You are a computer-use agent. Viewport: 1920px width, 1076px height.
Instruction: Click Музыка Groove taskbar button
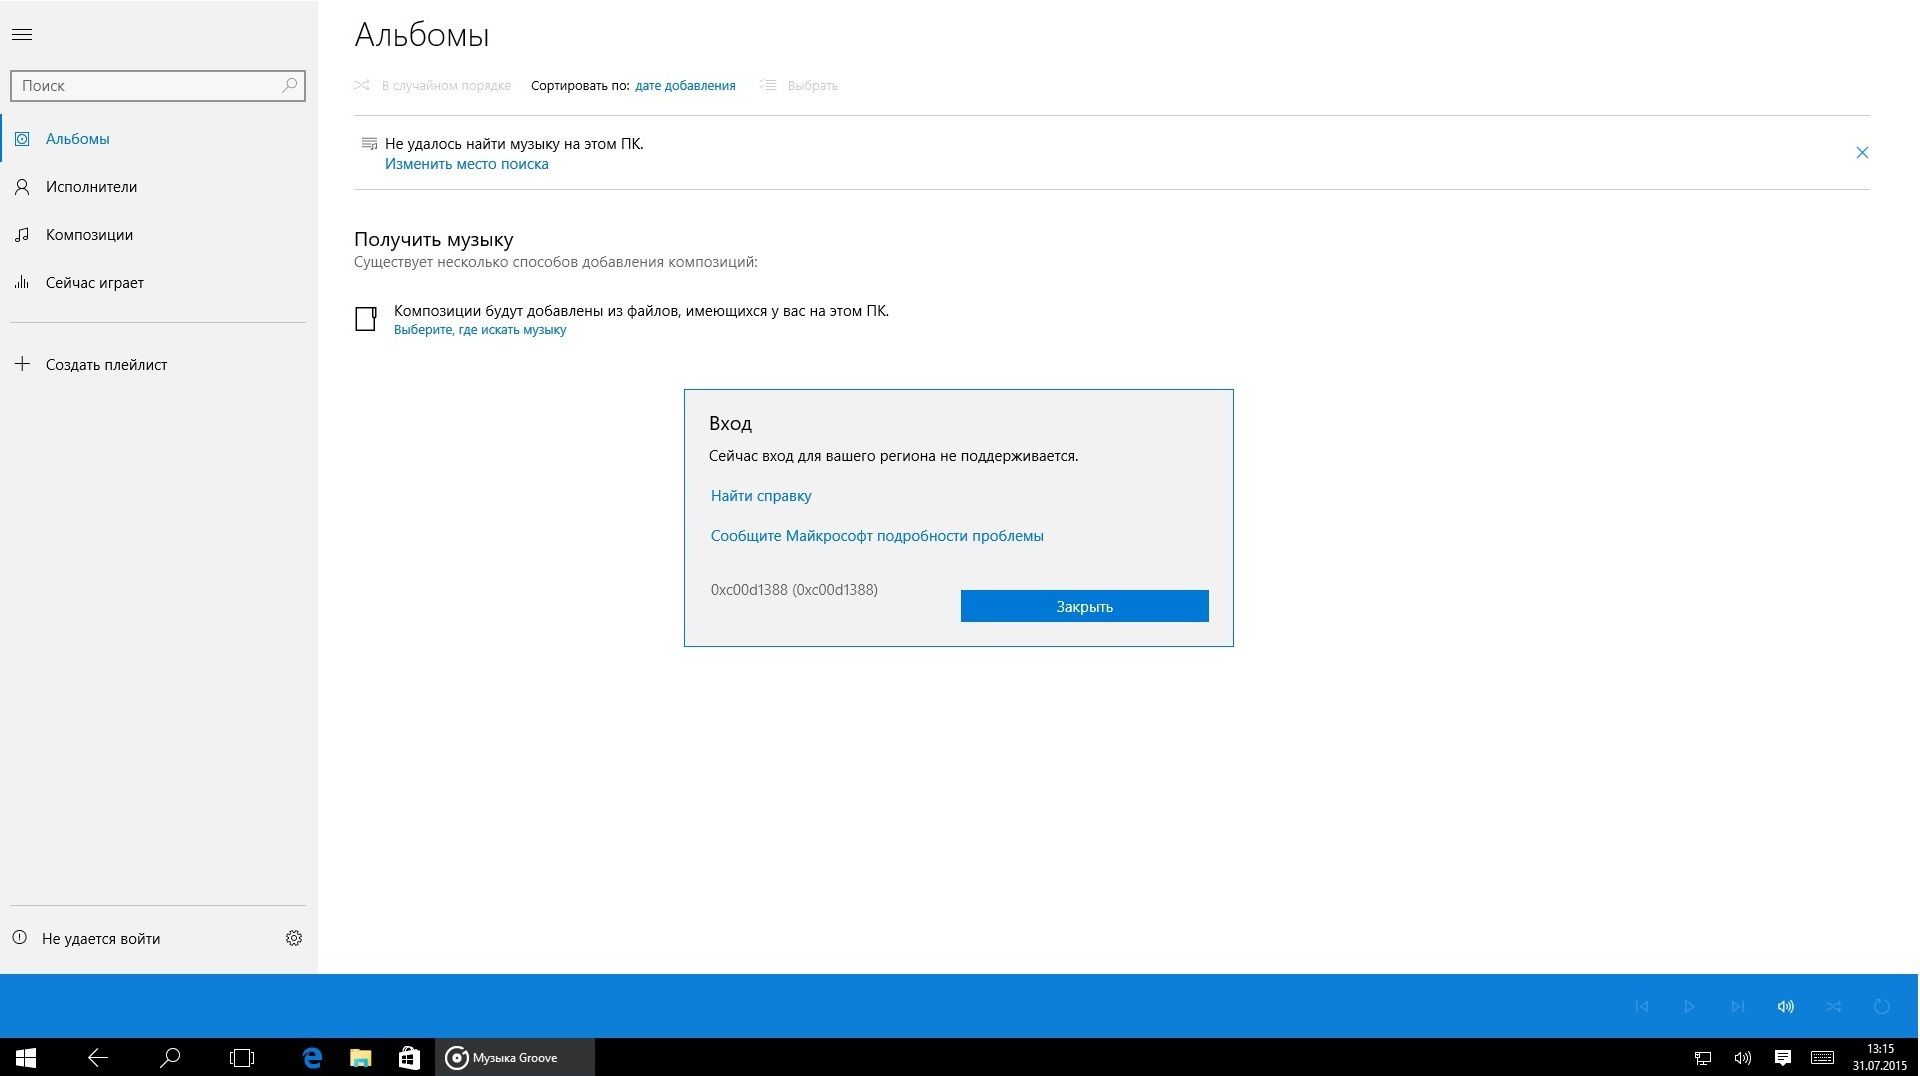tap(515, 1058)
